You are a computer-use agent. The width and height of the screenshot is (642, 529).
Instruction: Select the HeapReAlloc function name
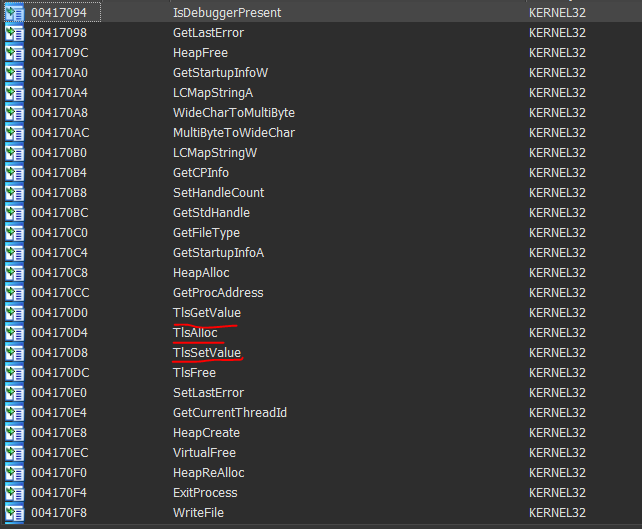(208, 473)
